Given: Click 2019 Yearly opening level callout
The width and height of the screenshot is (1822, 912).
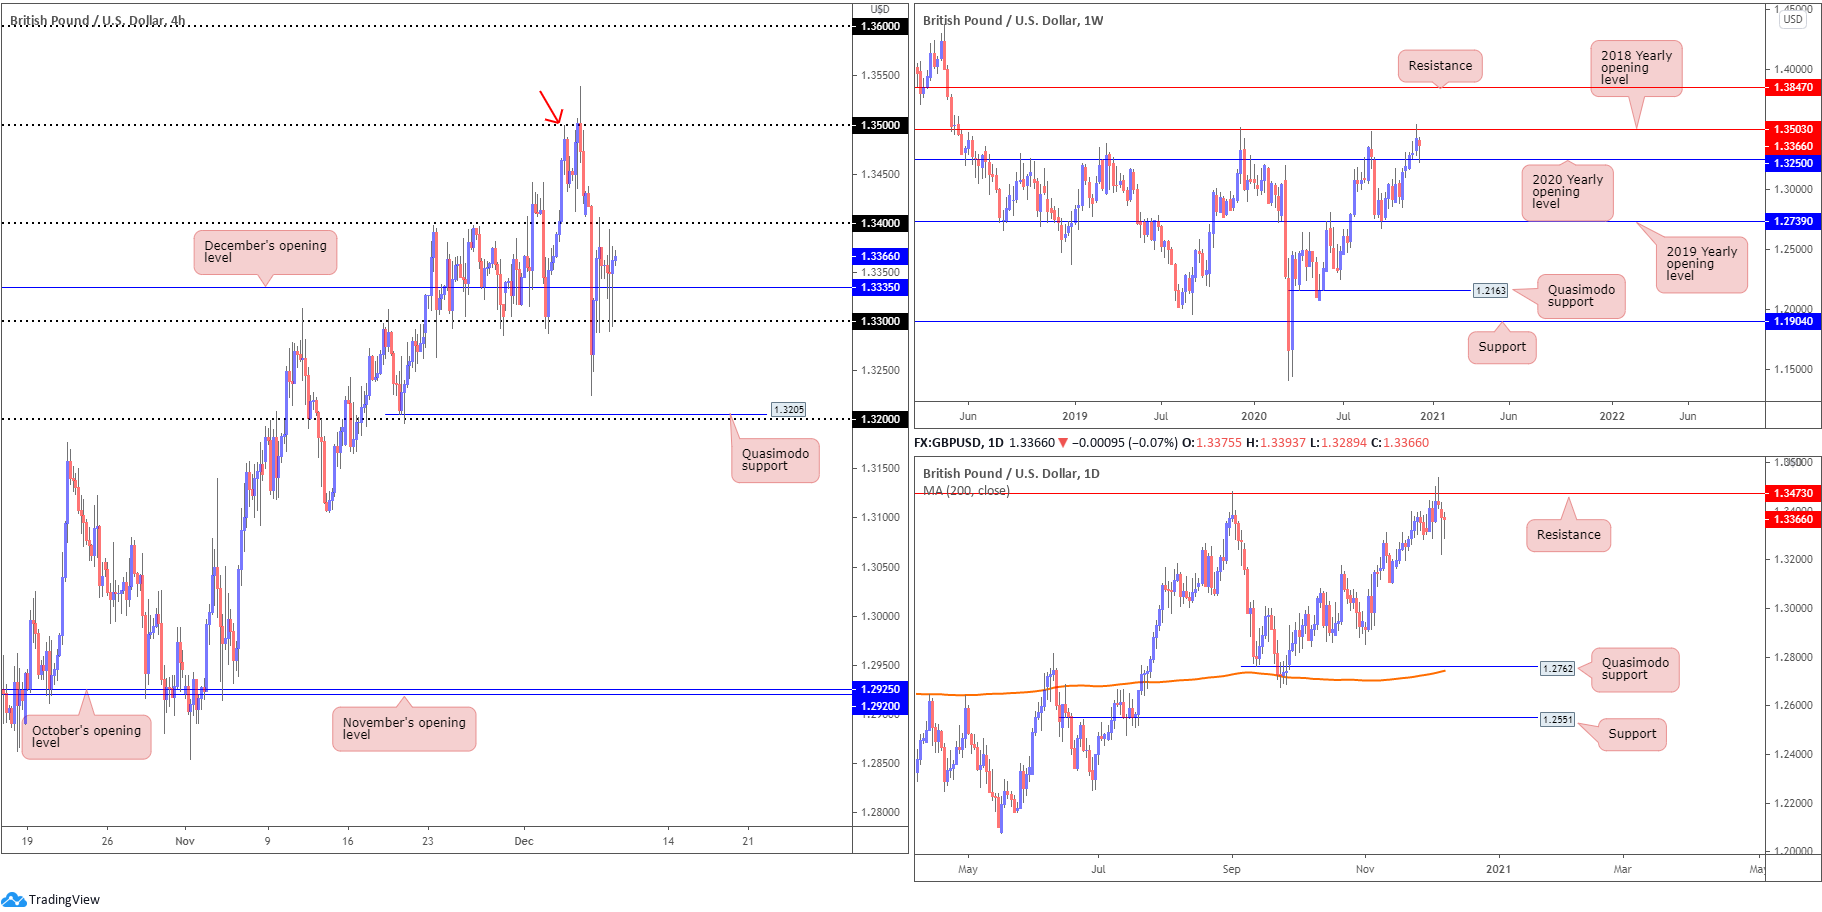Looking at the screenshot, I should (1701, 264).
